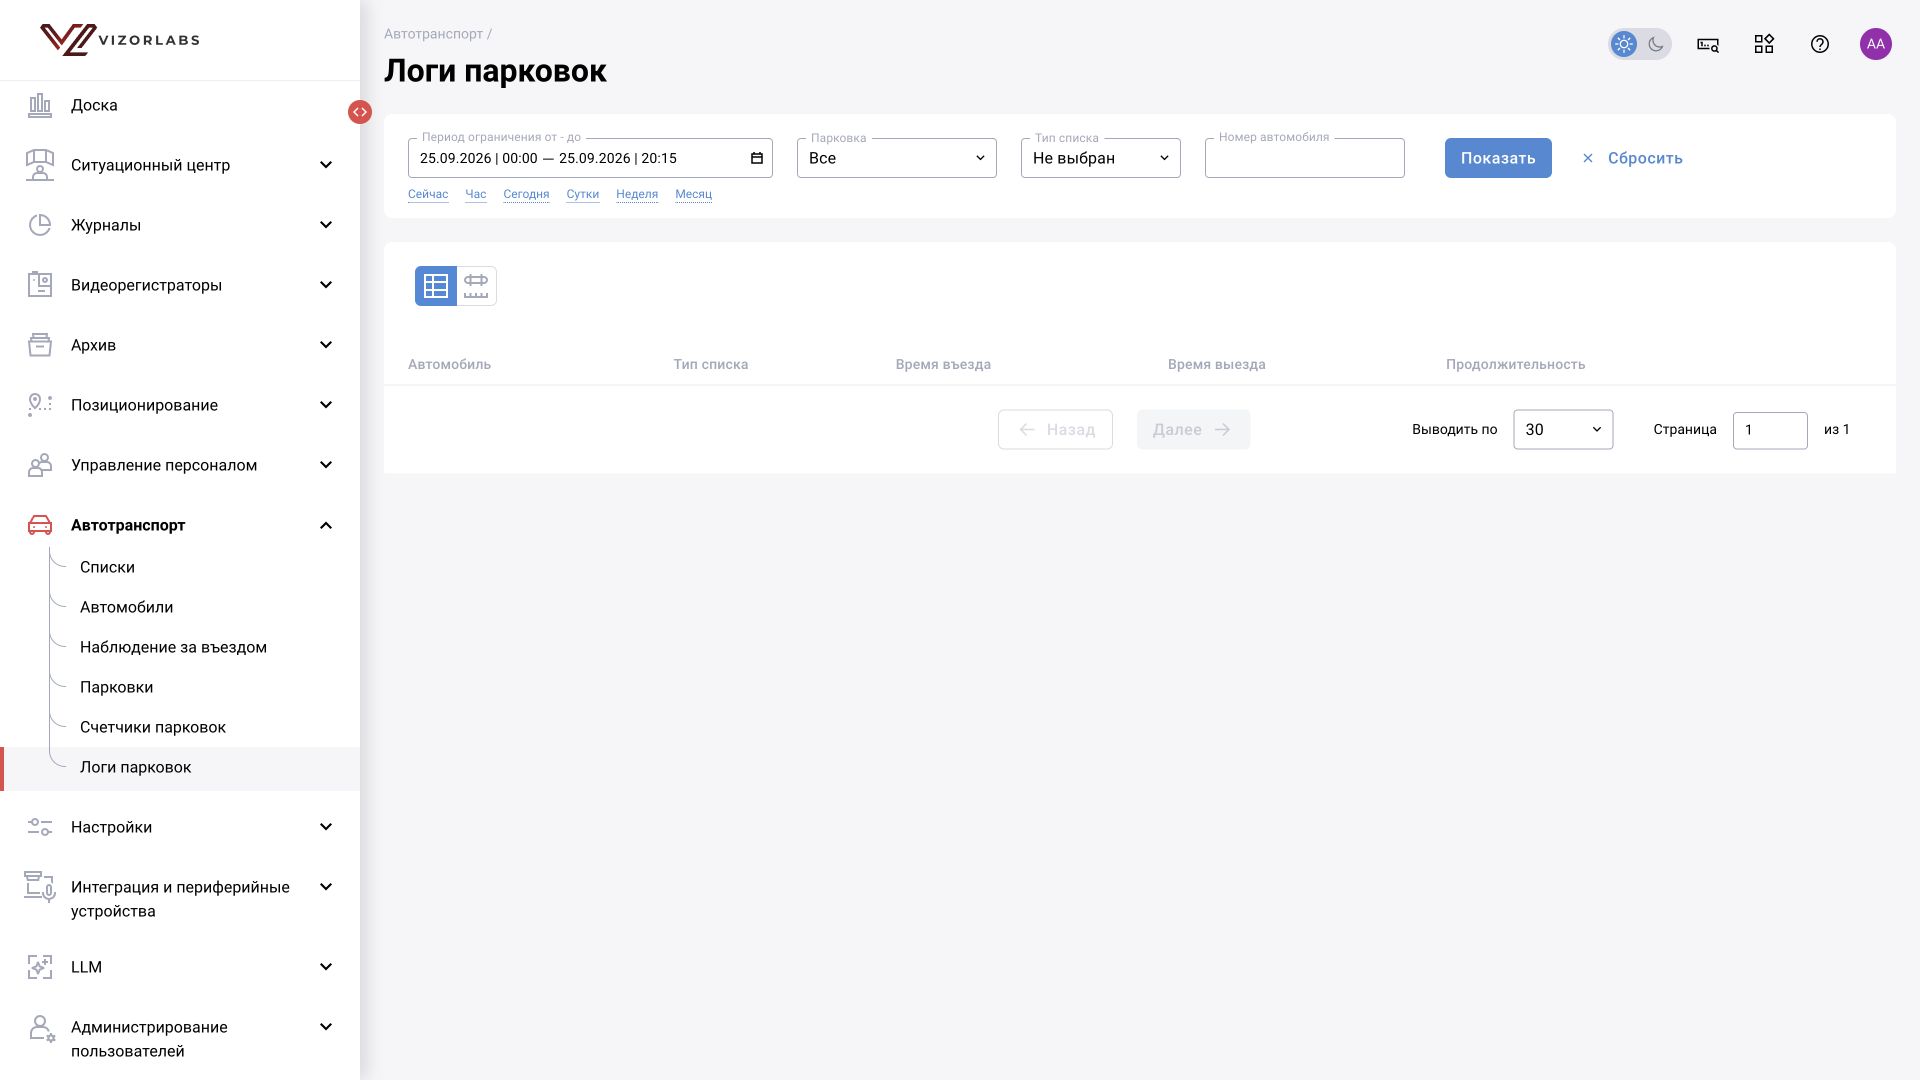Open the Выводить по rows dropdown
The image size is (1920, 1080).
[x=1563, y=429]
